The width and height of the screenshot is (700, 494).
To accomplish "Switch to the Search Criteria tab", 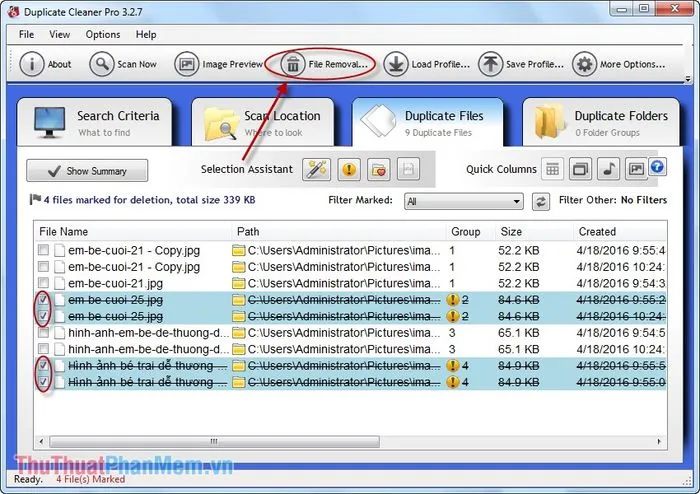I will (x=97, y=122).
